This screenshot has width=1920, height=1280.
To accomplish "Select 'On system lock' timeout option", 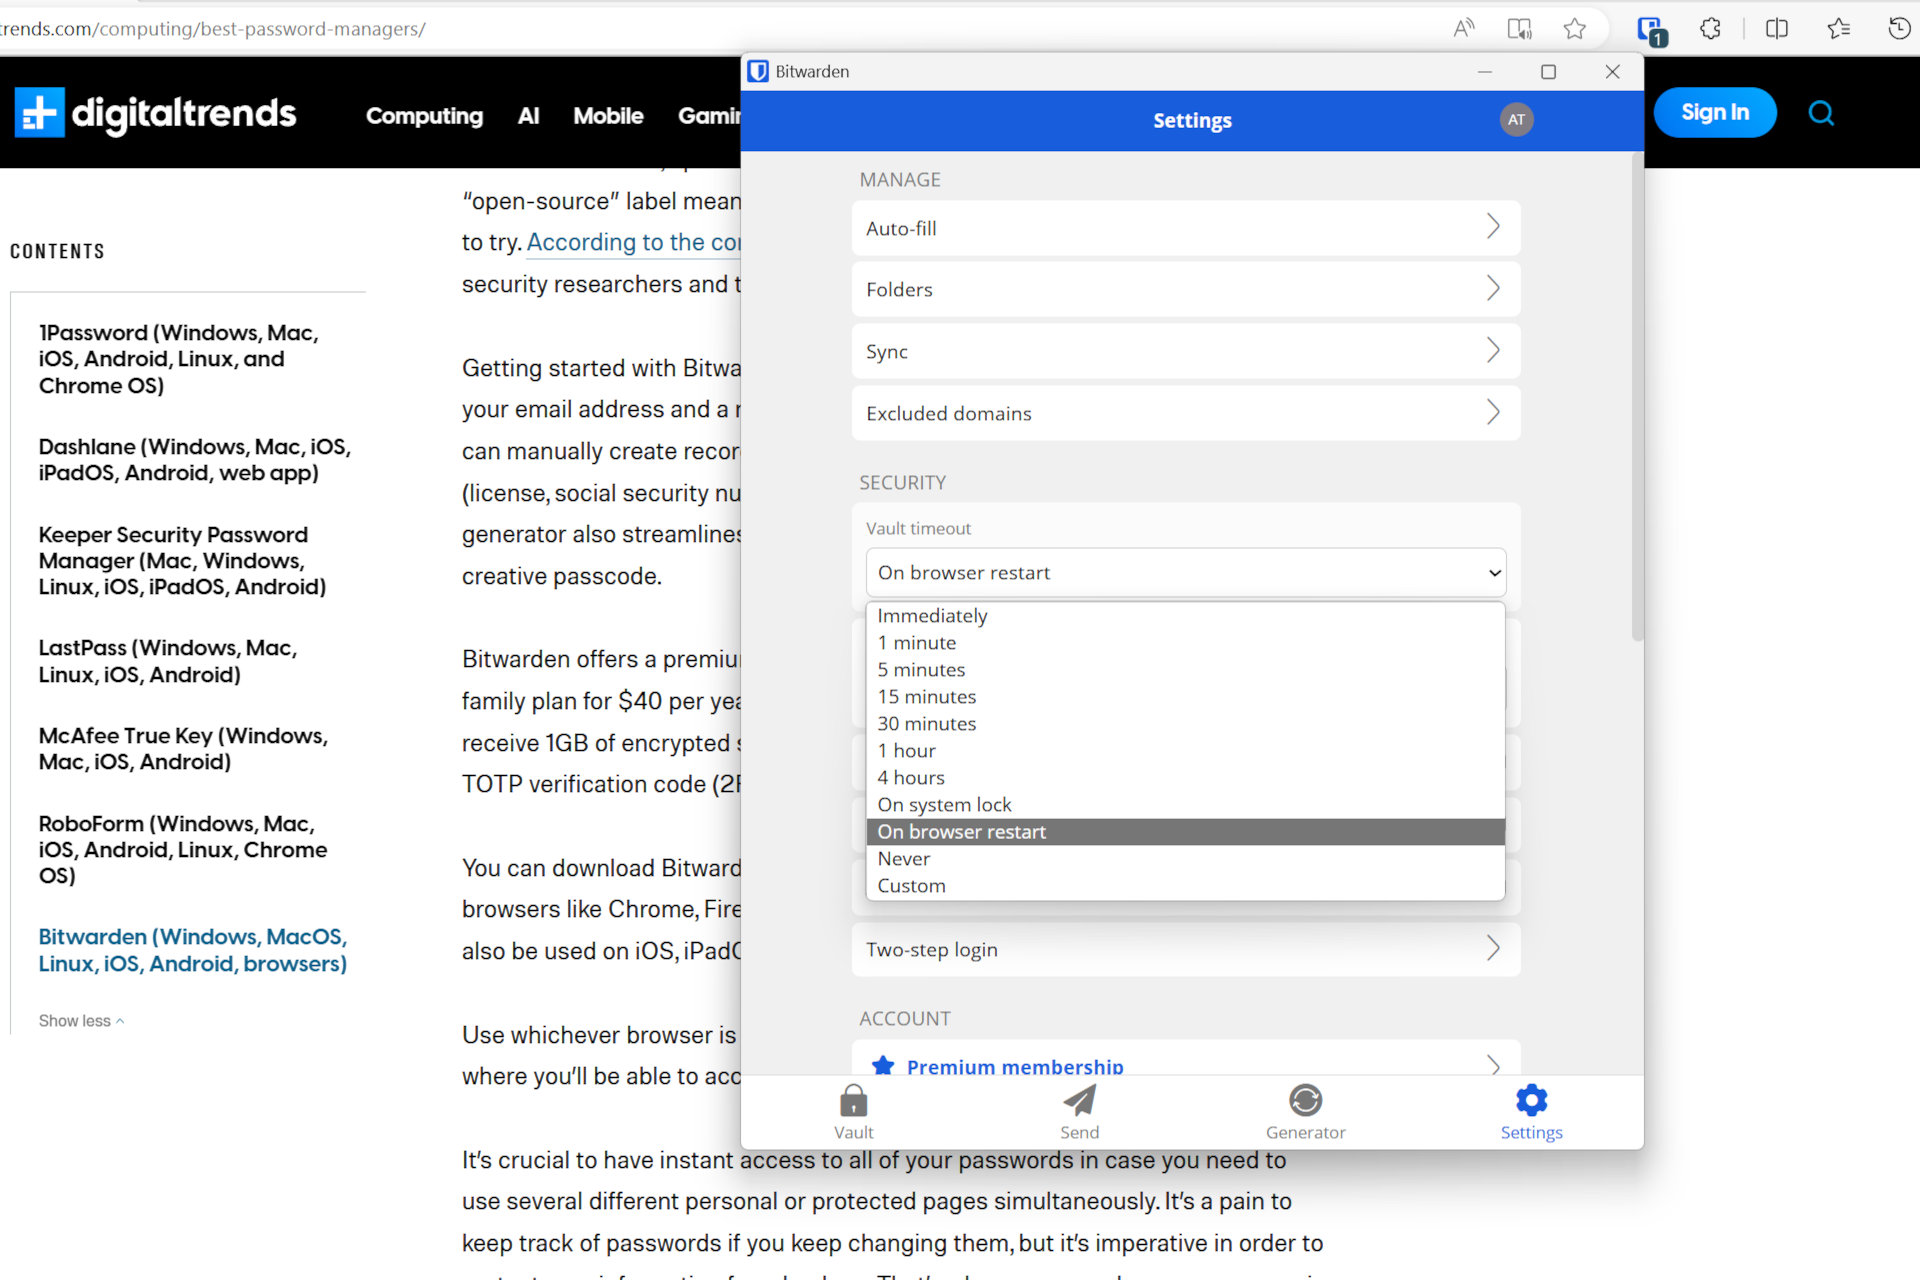I will (944, 804).
